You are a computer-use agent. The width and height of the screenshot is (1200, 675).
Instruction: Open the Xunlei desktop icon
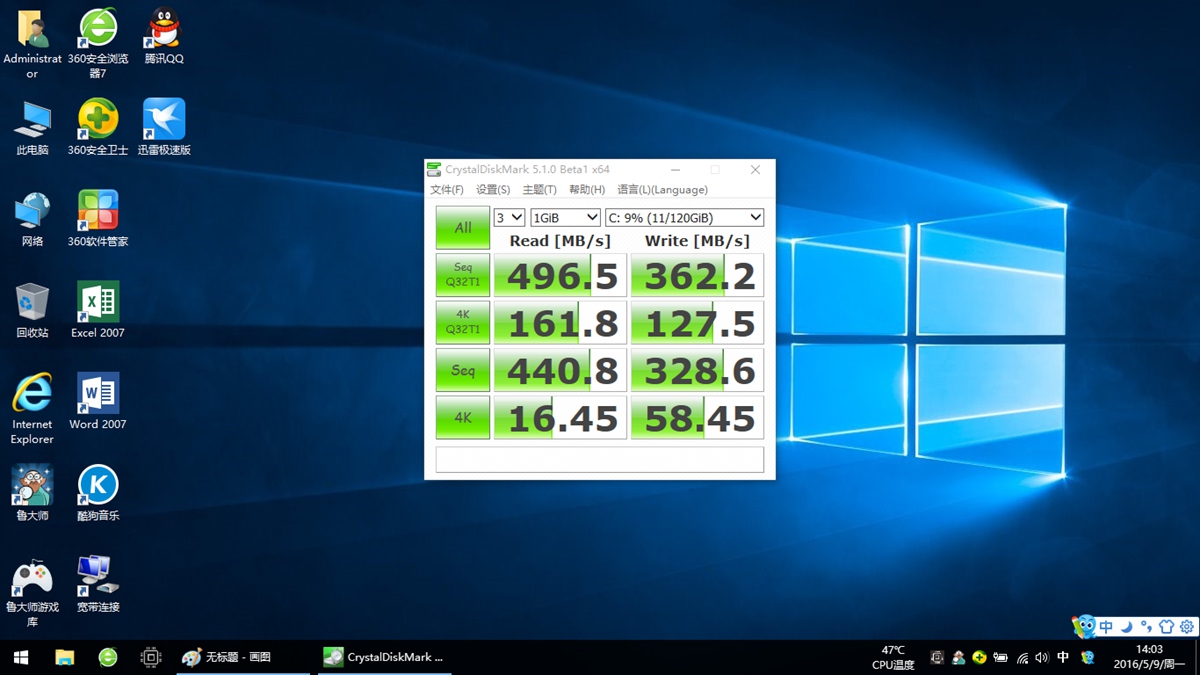[163, 120]
